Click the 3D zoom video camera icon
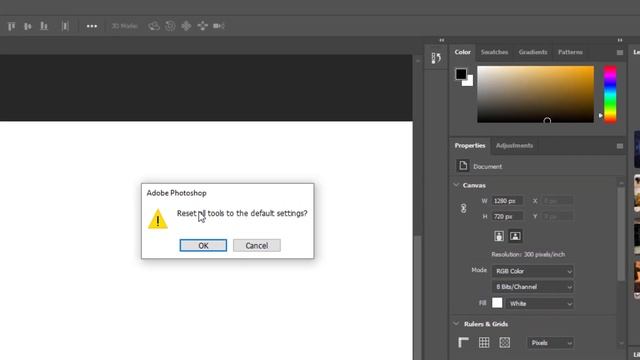Viewport: 640px width, 360px height. click(x=219, y=26)
